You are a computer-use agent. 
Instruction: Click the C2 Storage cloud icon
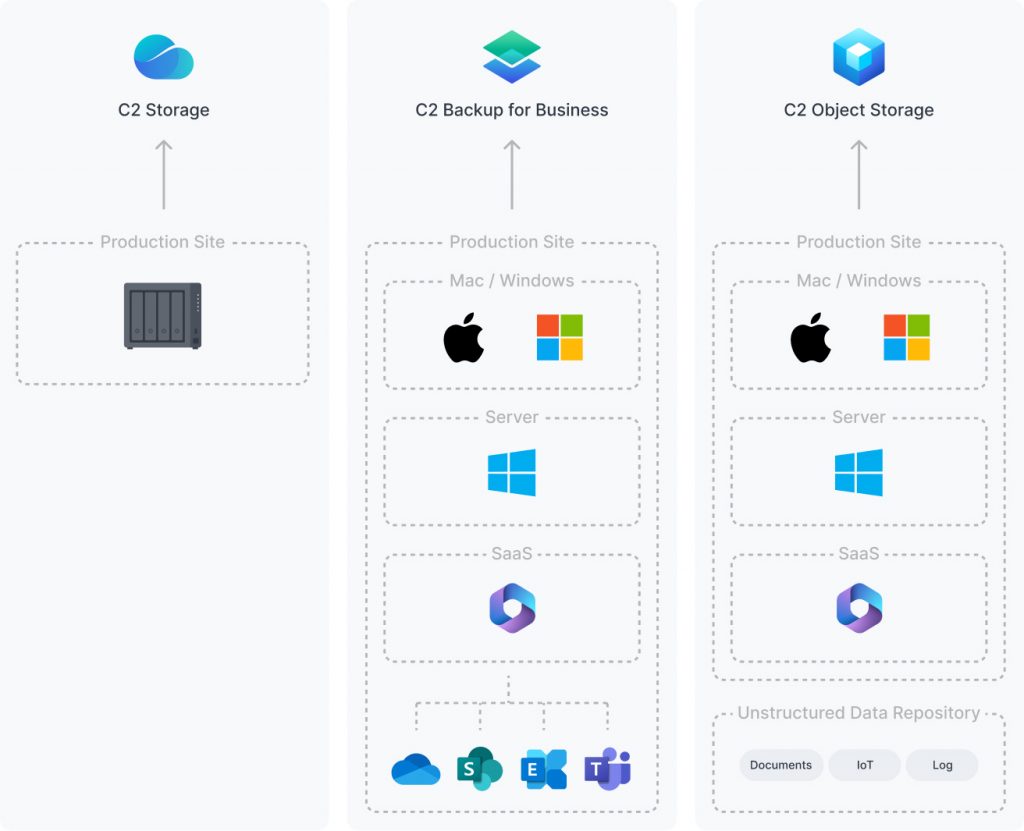coord(163,57)
